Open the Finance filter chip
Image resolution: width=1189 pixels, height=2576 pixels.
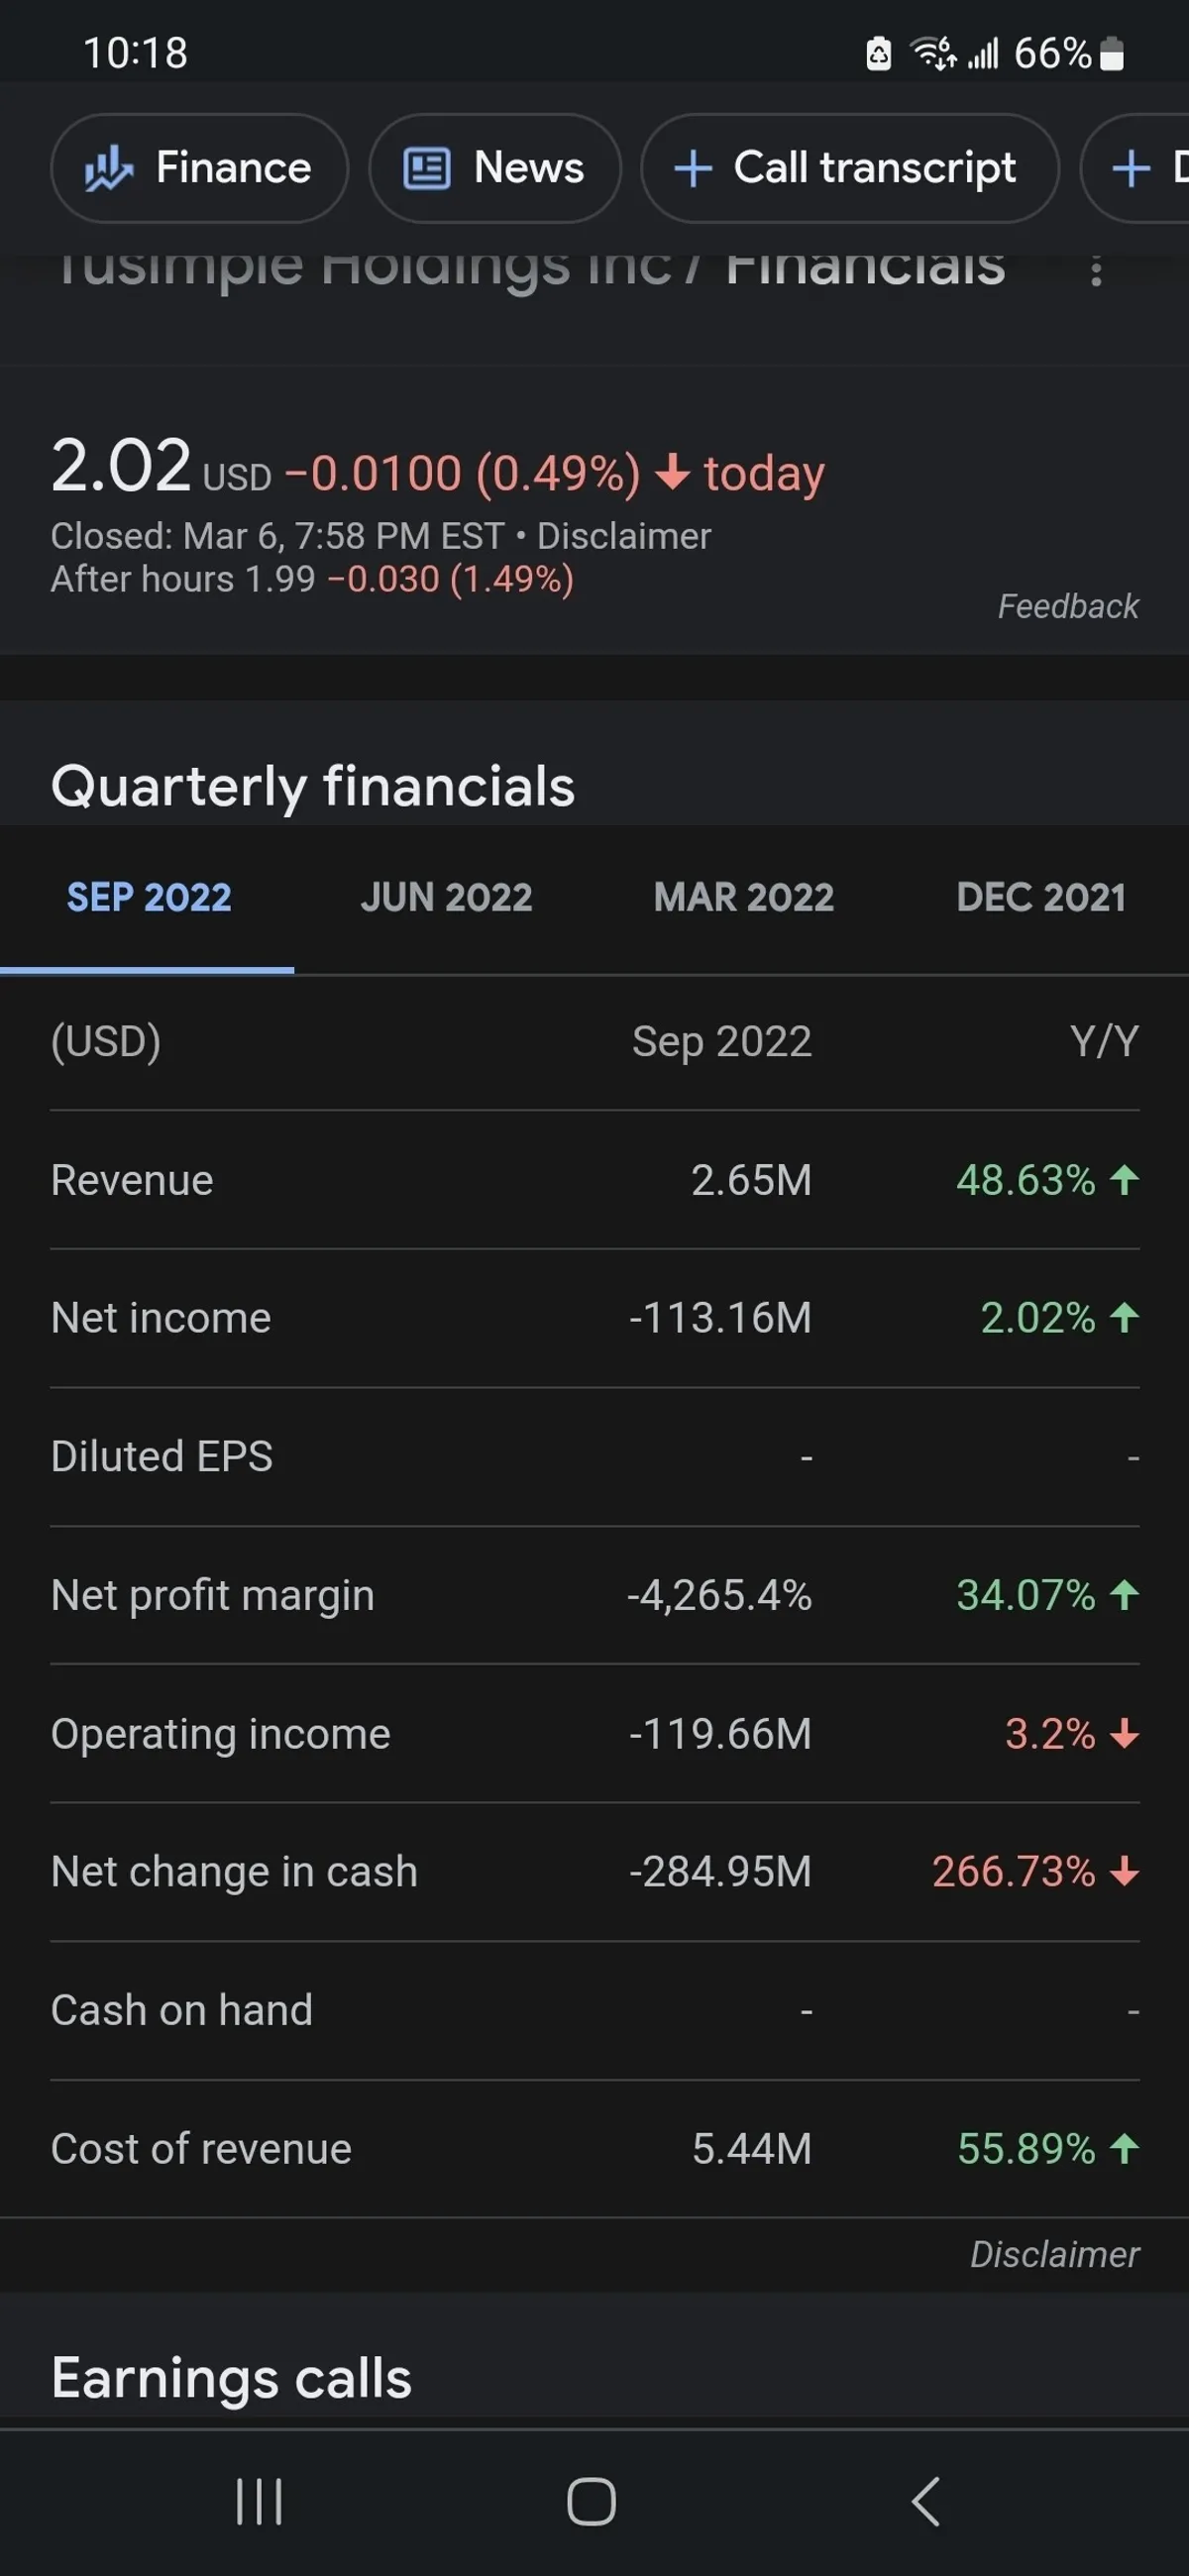click(x=200, y=168)
